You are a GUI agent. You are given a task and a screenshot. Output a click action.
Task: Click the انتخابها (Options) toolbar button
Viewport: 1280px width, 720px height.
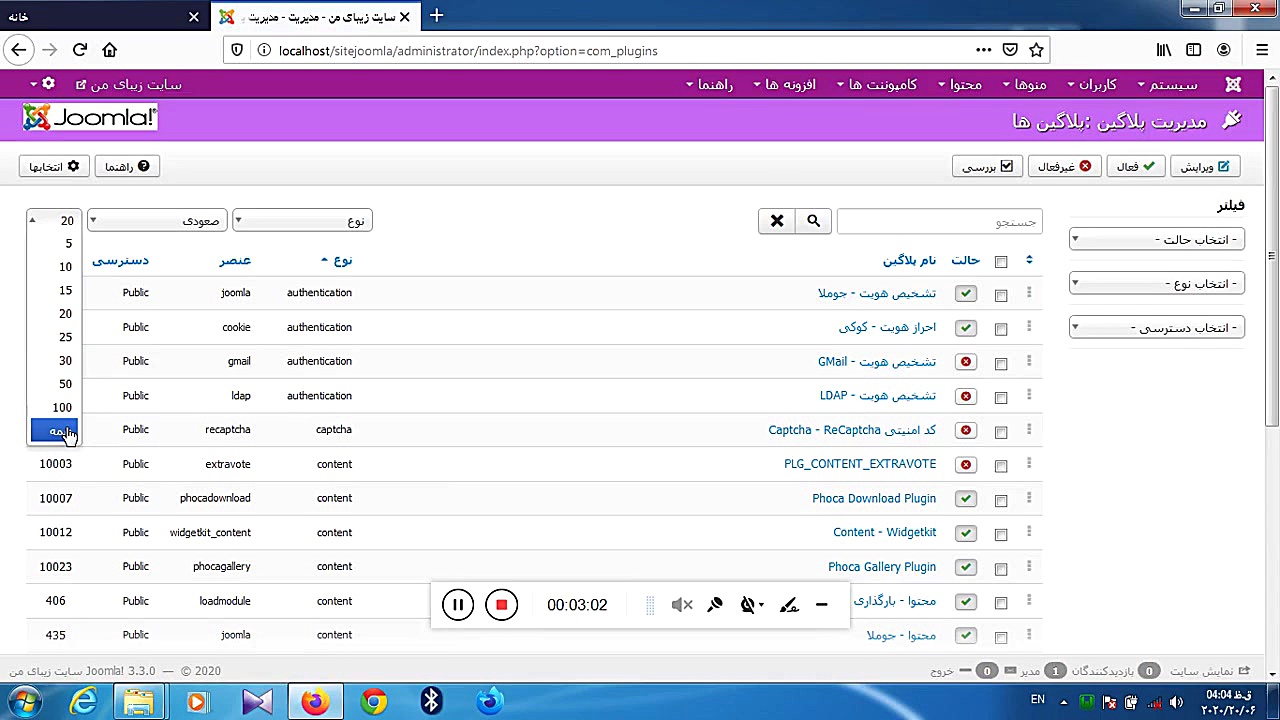pos(54,167)
